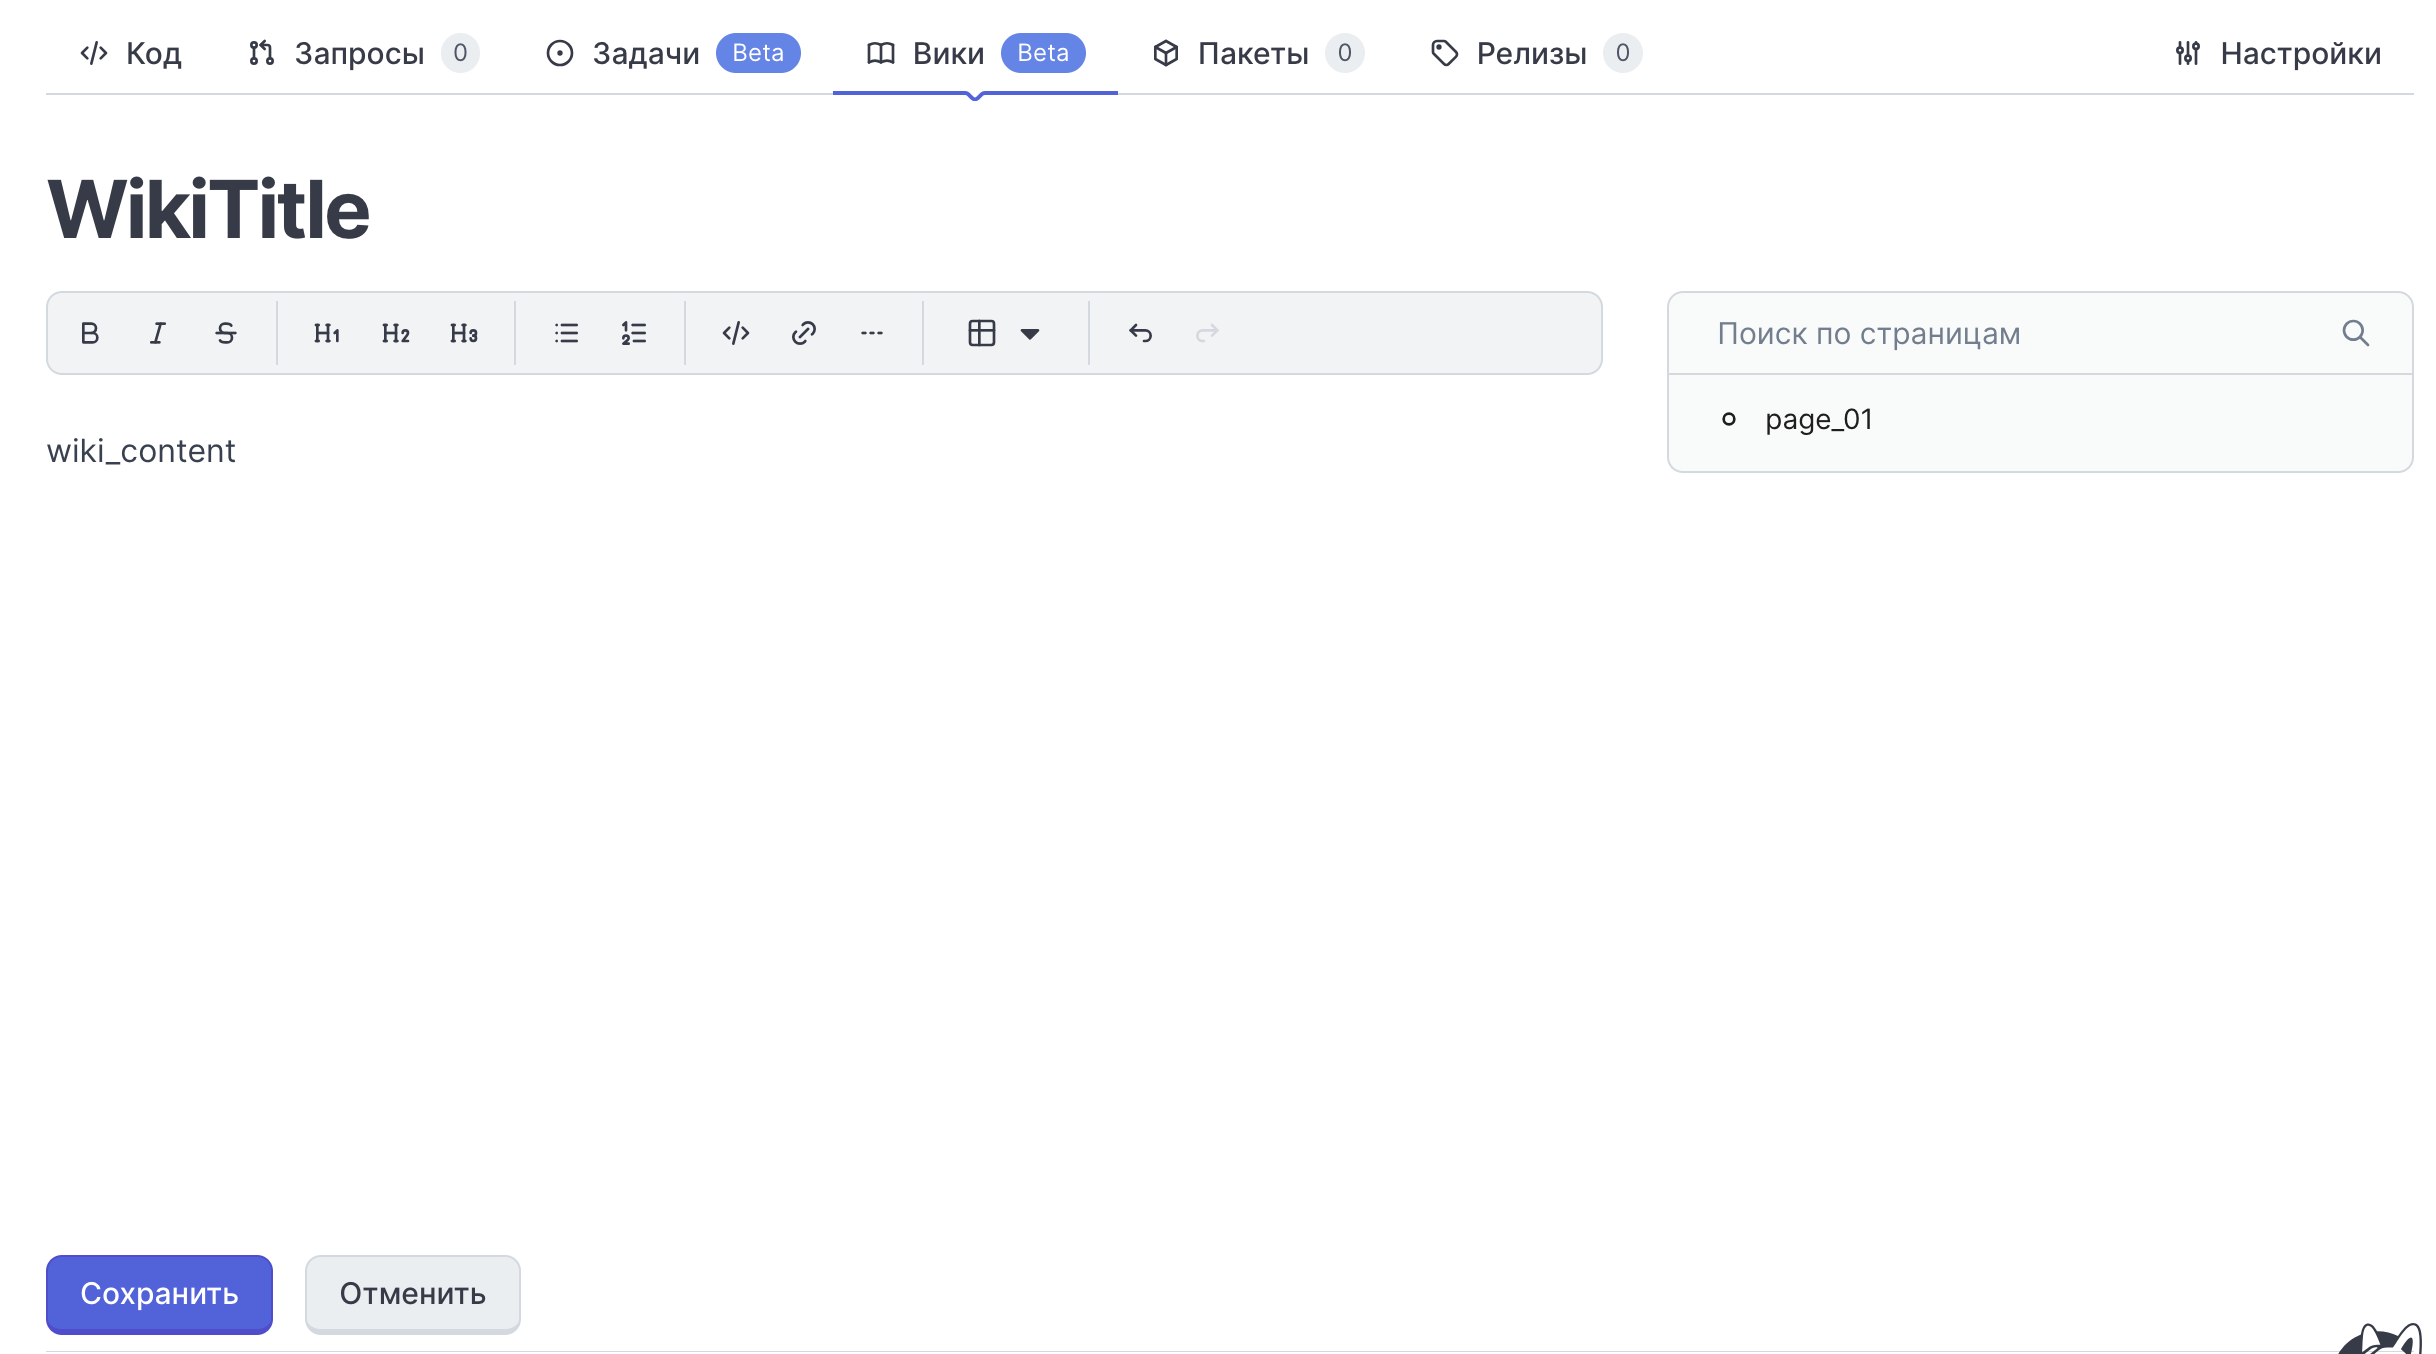Insert a table
Viewport: 2436px width, 1354px height.
tap(982, 333)
